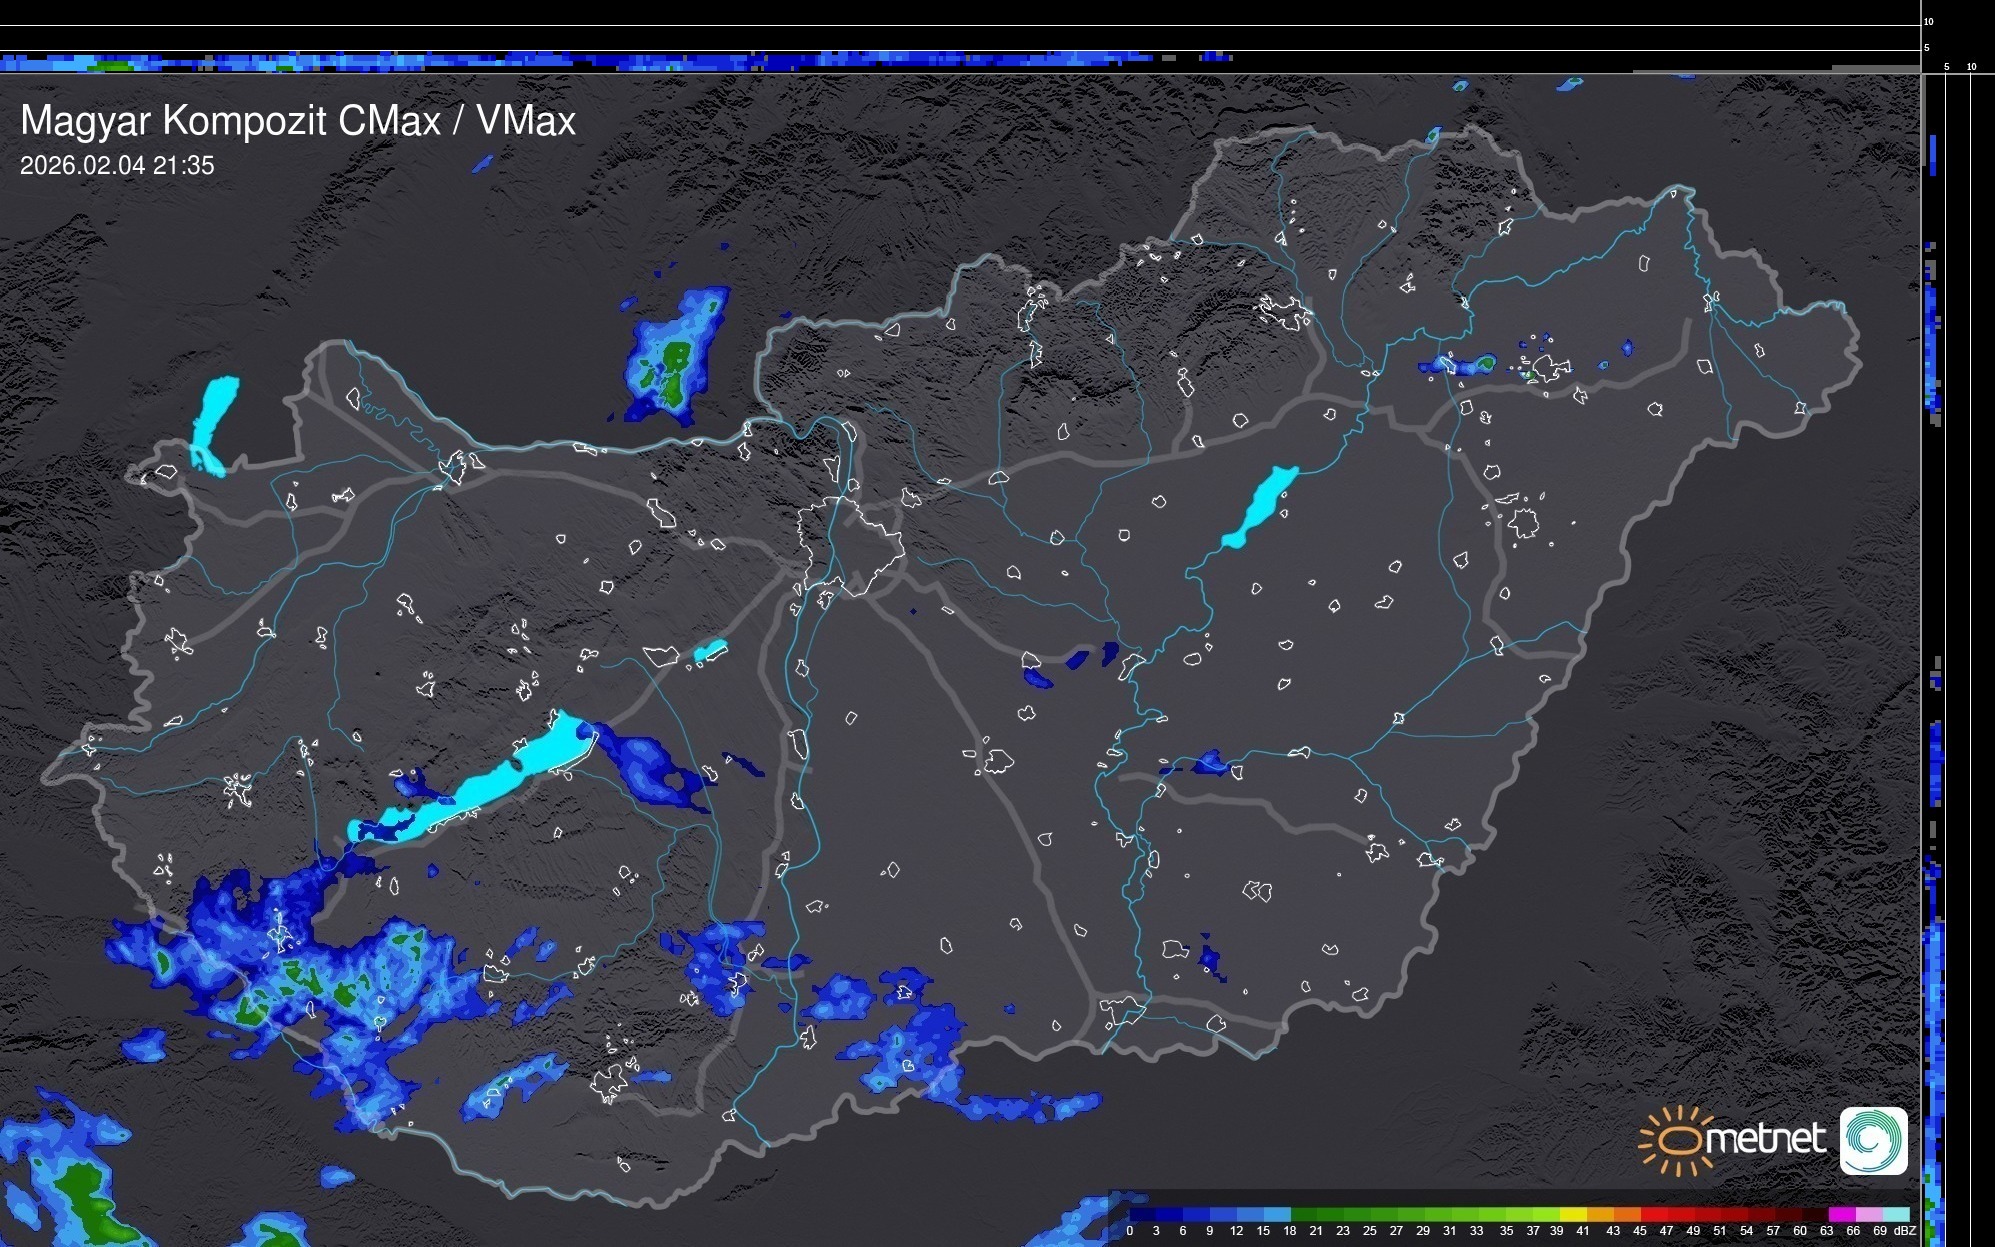Click the orange 43 dBZ legend swatch

pos(1626,1215)
